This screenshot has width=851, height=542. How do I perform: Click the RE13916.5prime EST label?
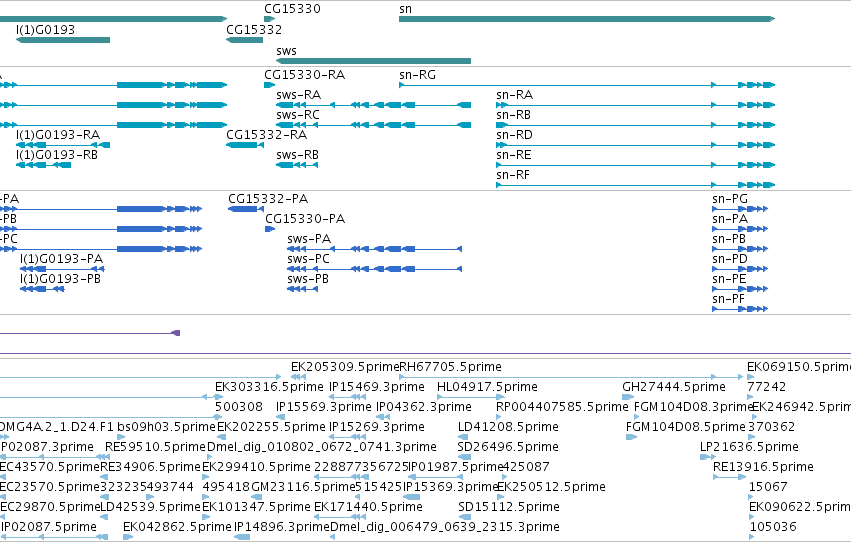pos(764,468)
